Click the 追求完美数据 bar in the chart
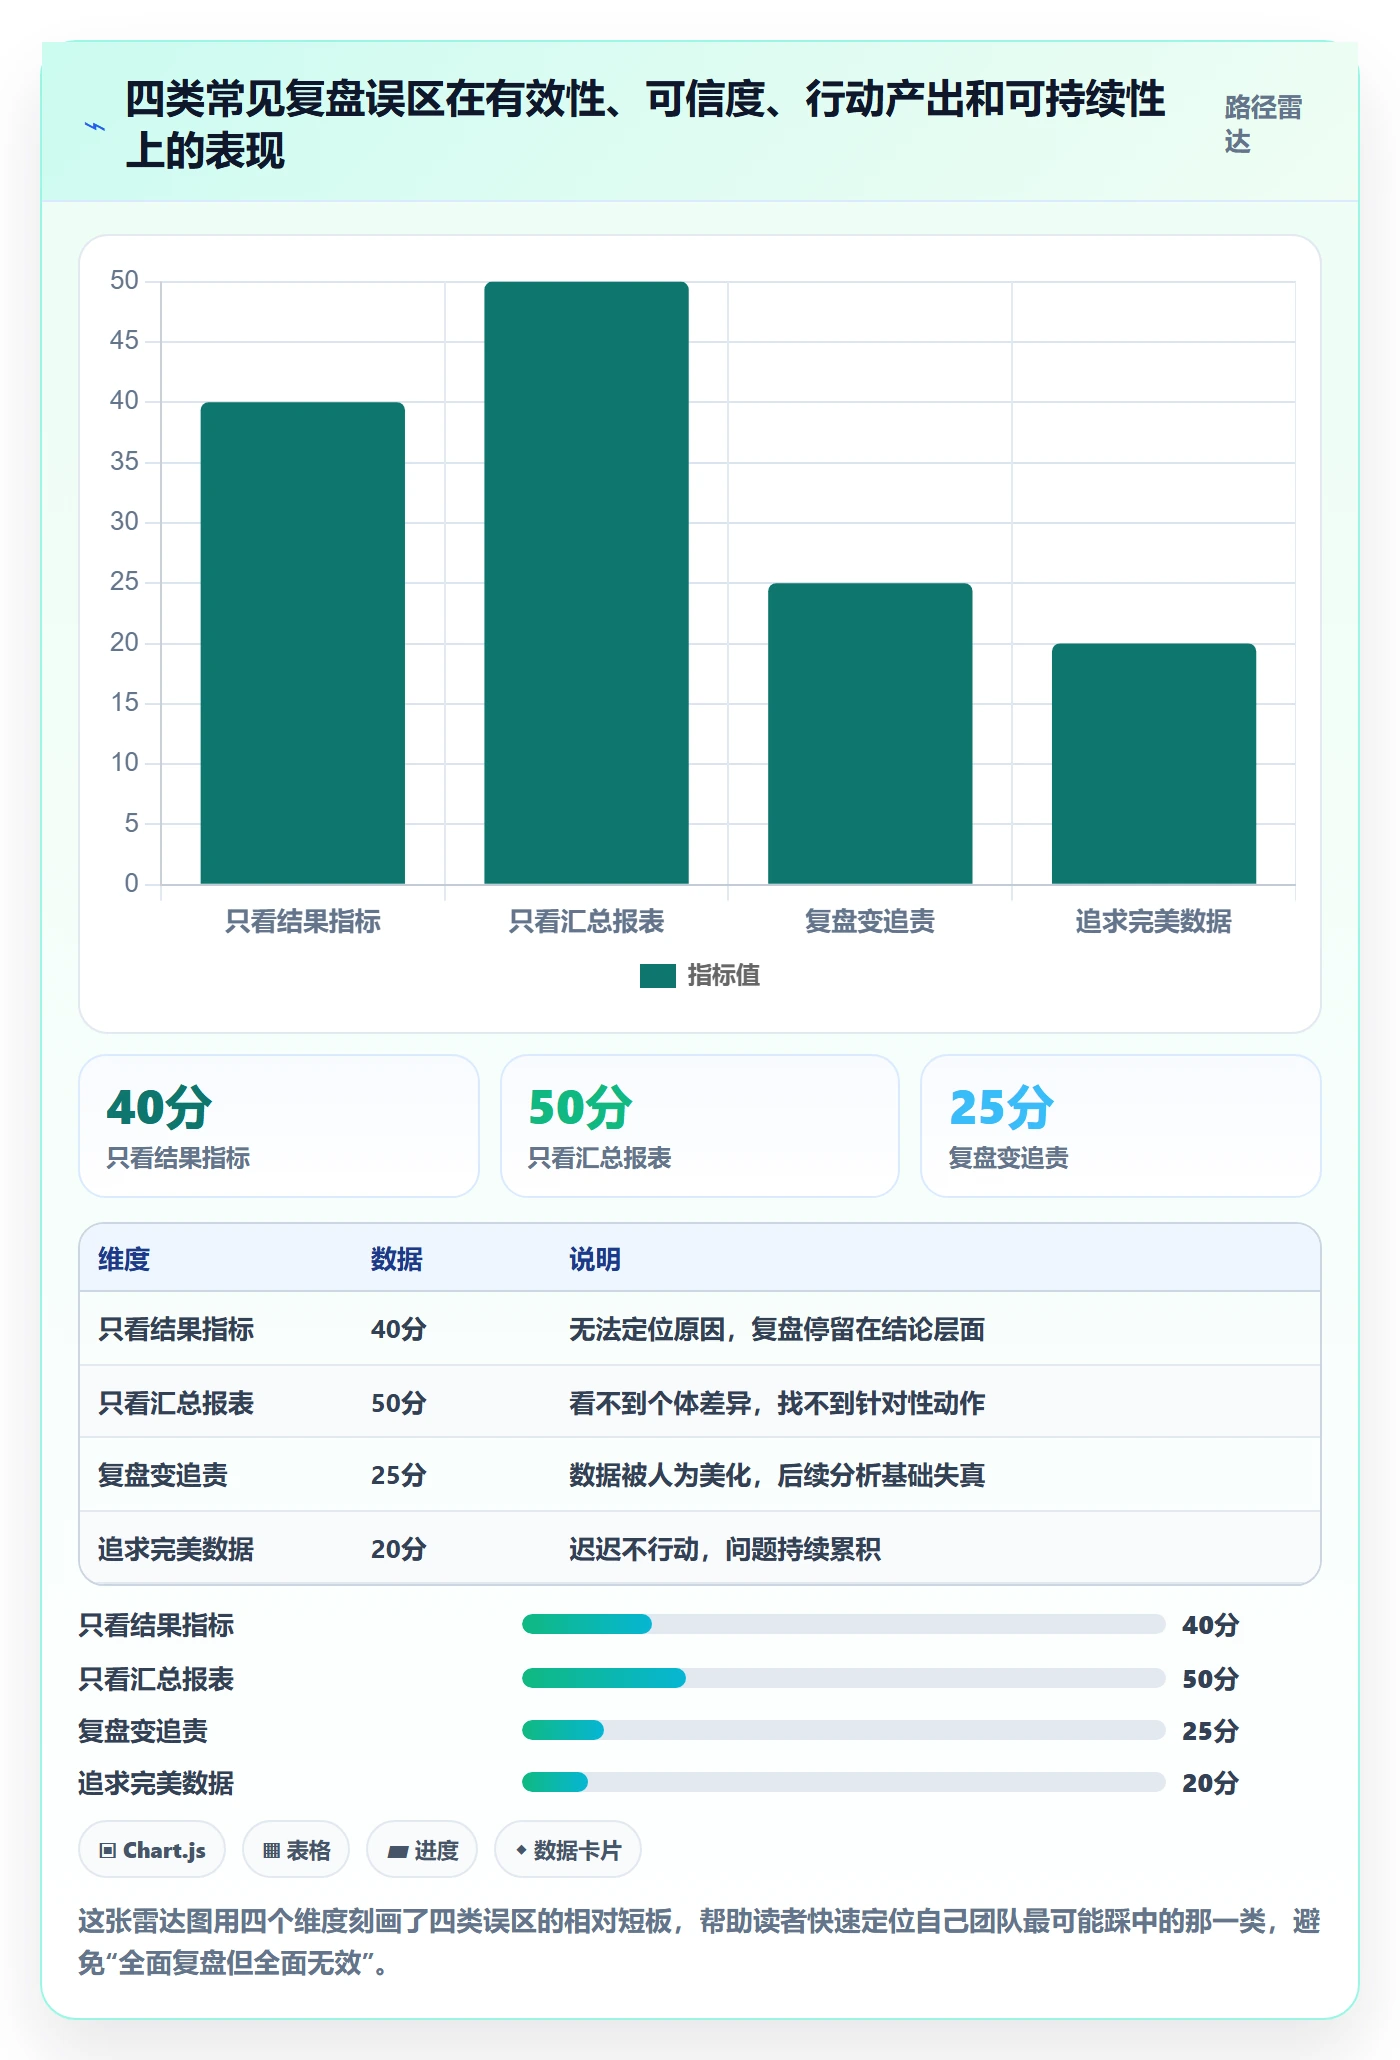 (x=1153, y=763)
